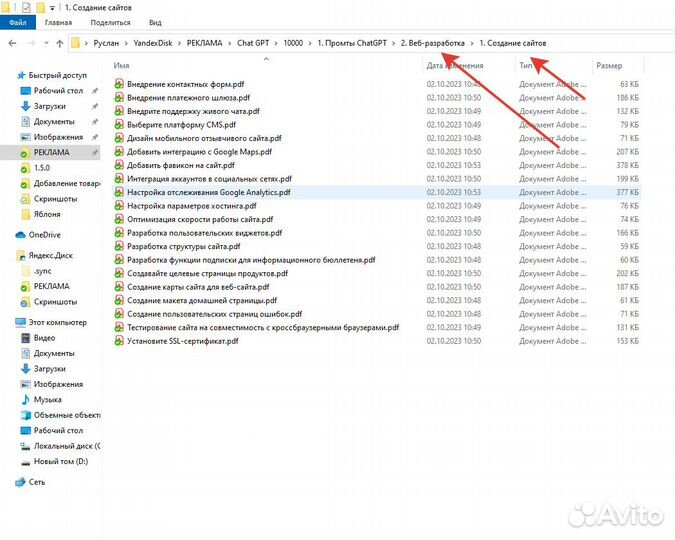Select file name Создание макета домашней страницы.pdf
The height and width of the screenshot is (540, 675).
coord(202,301)
